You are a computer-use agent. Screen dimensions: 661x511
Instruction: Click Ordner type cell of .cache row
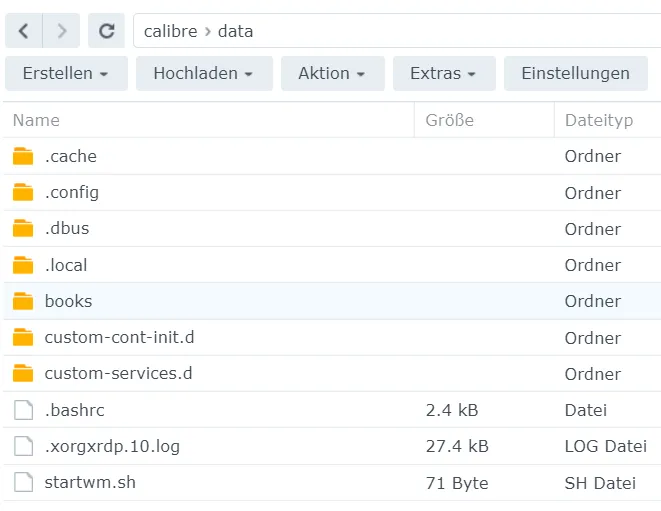(x=593, y=156)
